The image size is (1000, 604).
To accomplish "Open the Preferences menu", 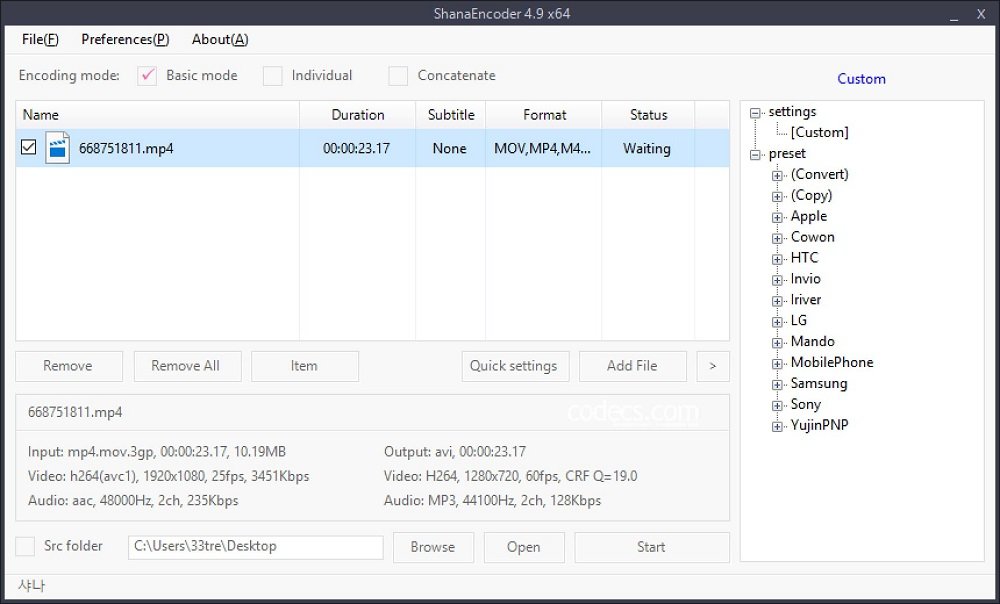I will [x=125, y=39].
